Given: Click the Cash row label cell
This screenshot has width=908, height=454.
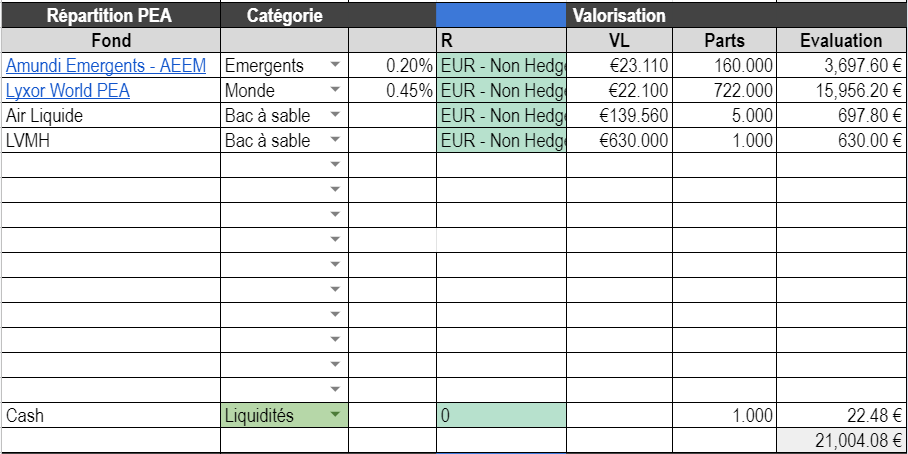Looking at the screenshot, I should click(110, 415).
